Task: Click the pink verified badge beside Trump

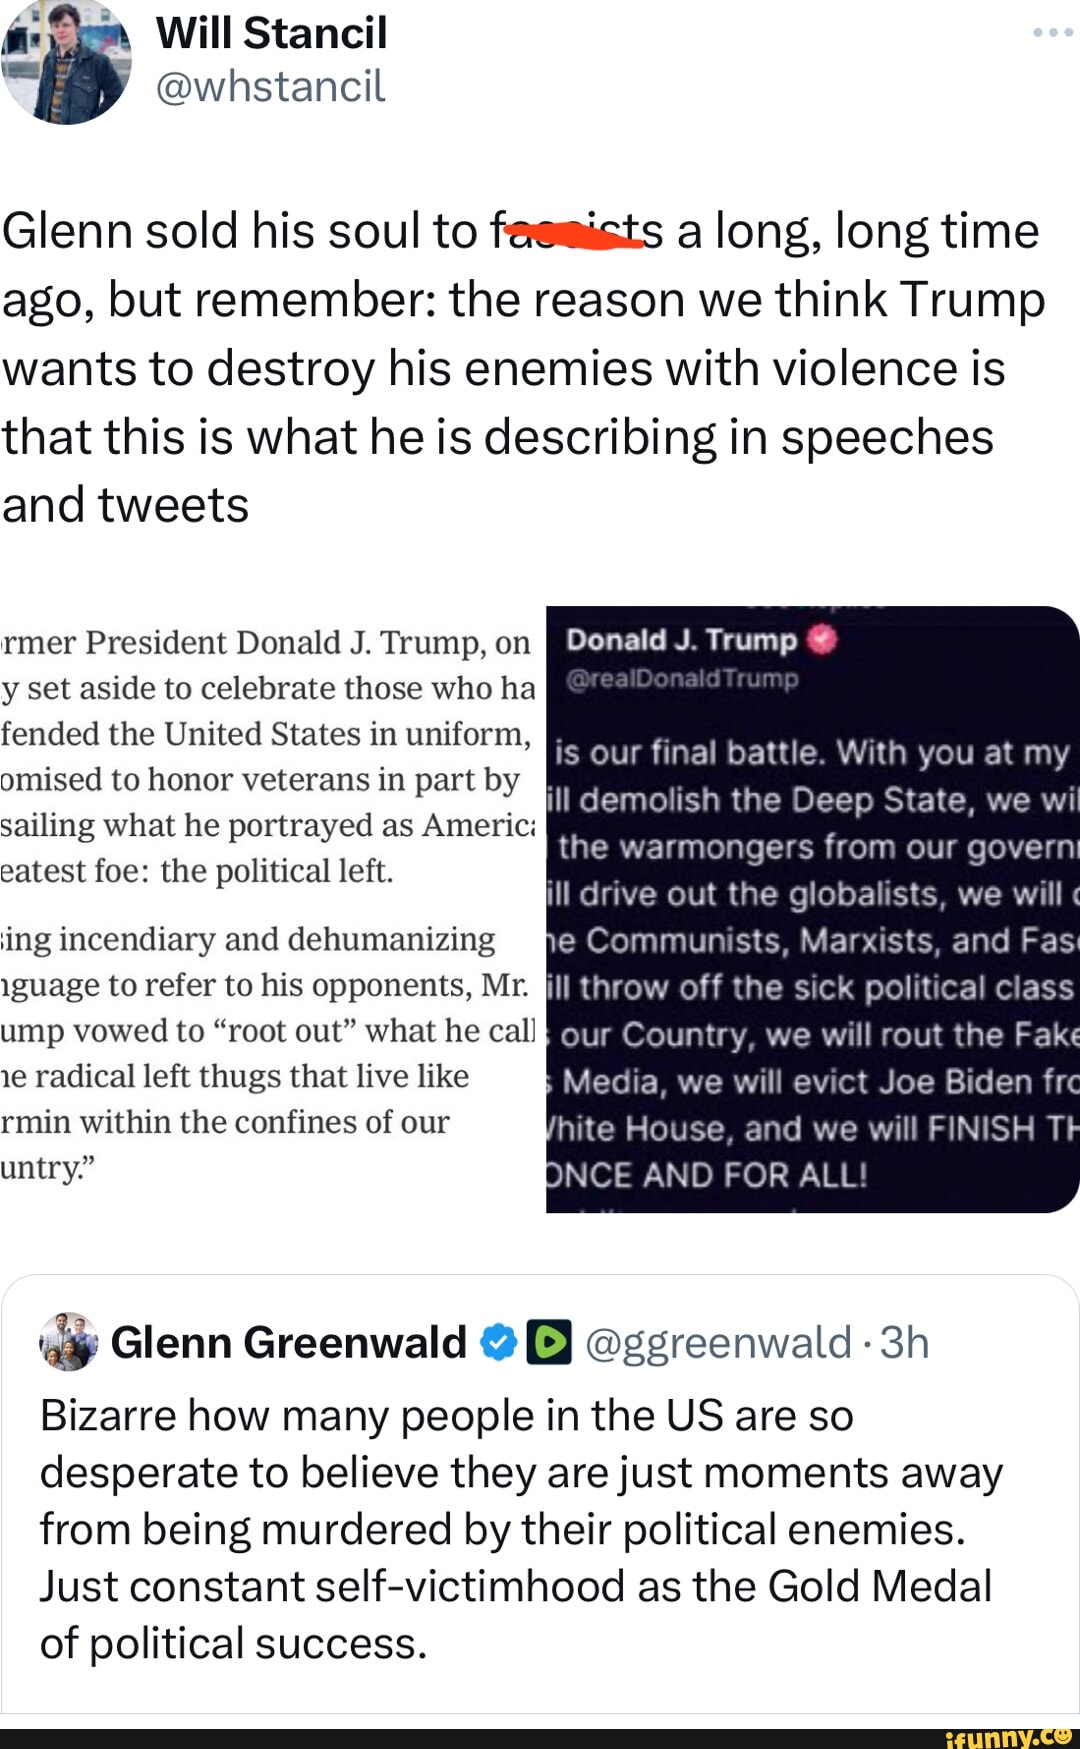Action: (x=821, y=640)
